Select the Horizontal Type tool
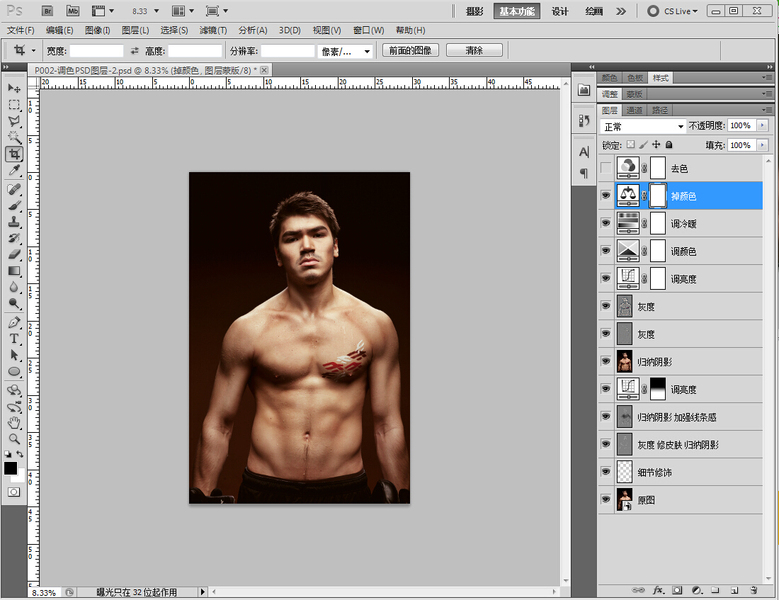 click(x=14, y=339)
